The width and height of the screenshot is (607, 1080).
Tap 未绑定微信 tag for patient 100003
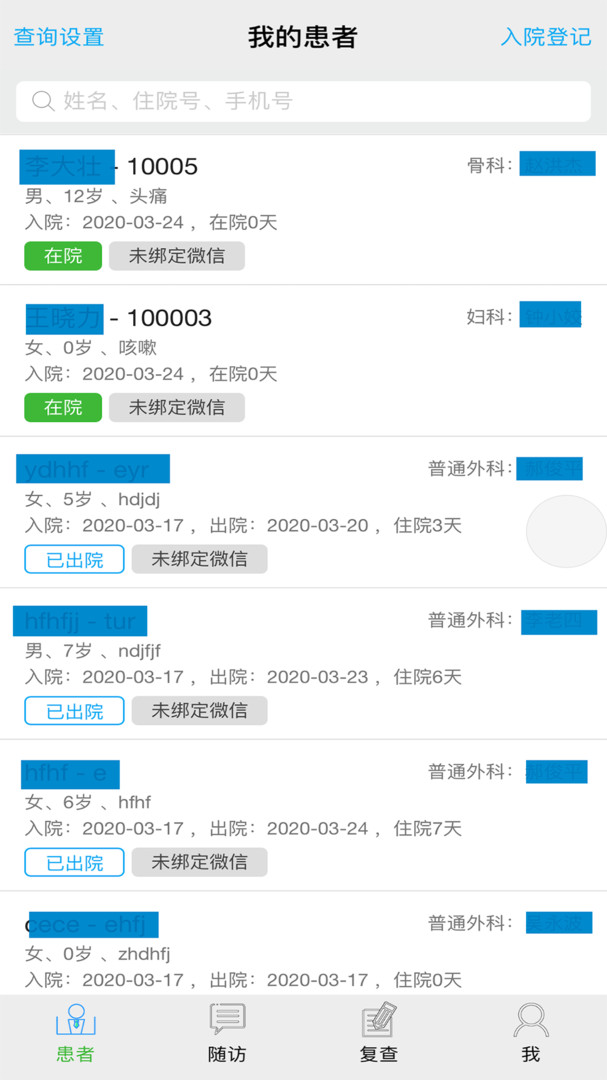(177, 407)
